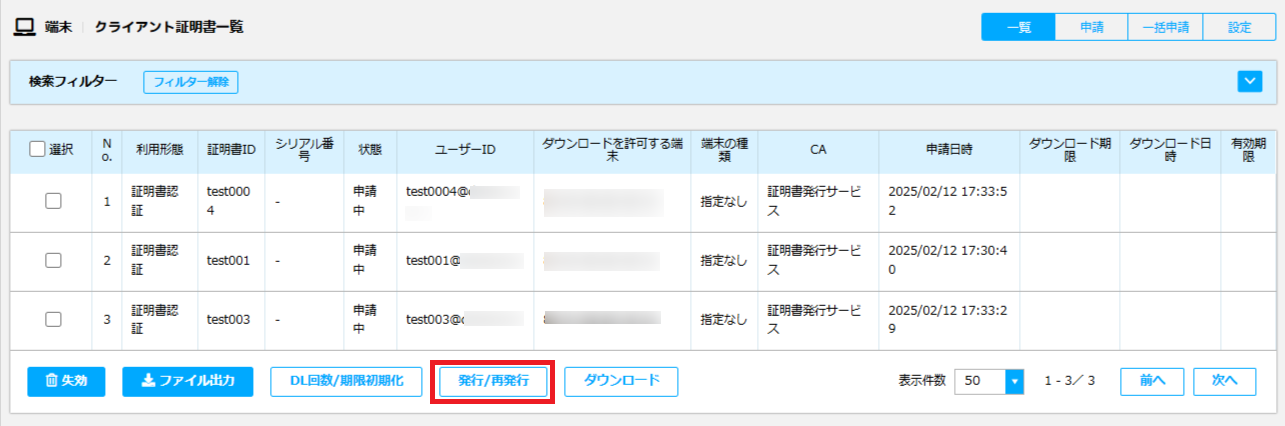Click the 失効 revoke button
The height and width of the screenshot is (426, 1285).
66,381
